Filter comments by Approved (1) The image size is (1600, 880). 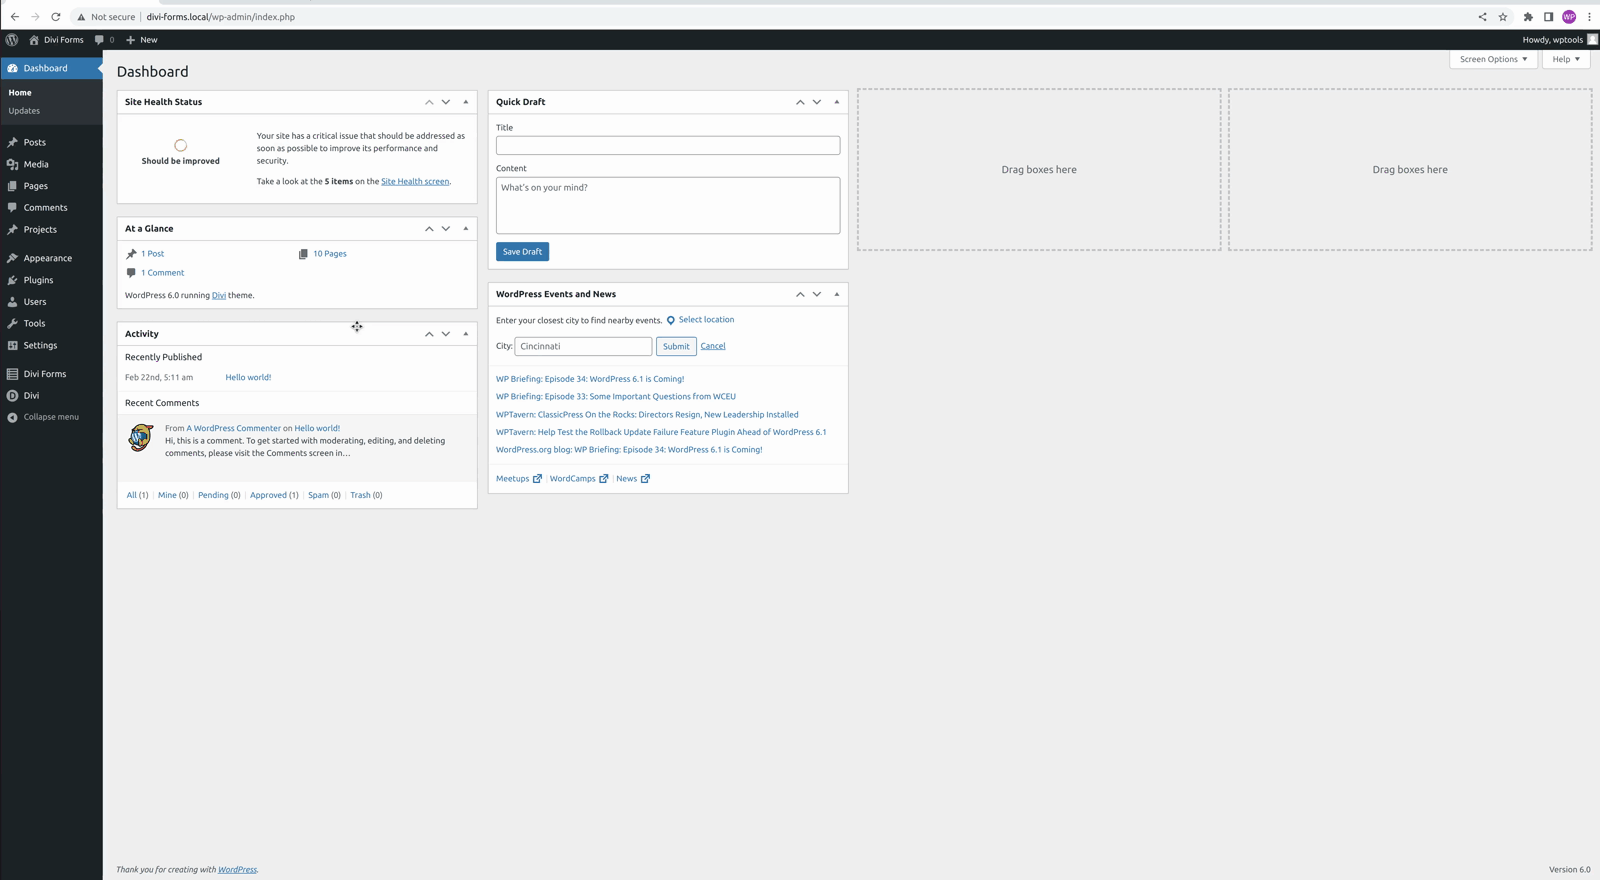[x=274, y=495]
